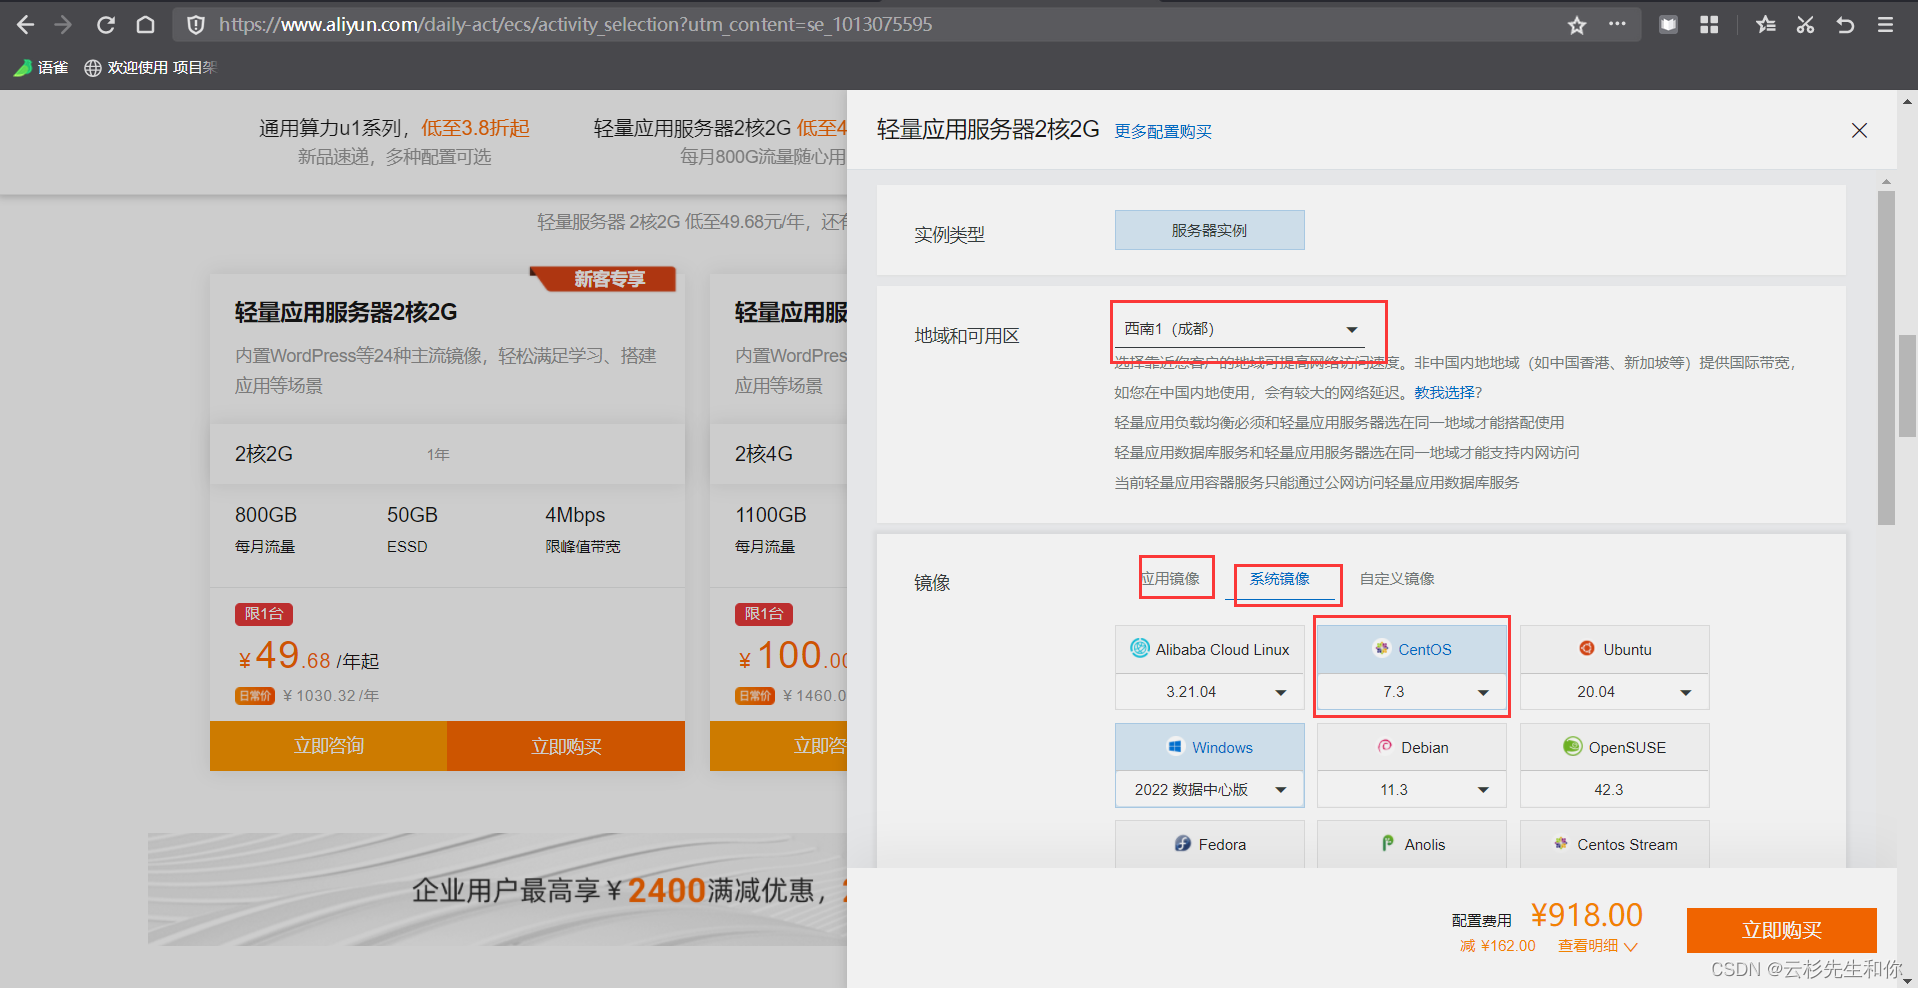The width and height of the screenshot is (1918, 988).
Task: Click the 800GB 每月流量 spec
Action: click(x=266, y=529)
